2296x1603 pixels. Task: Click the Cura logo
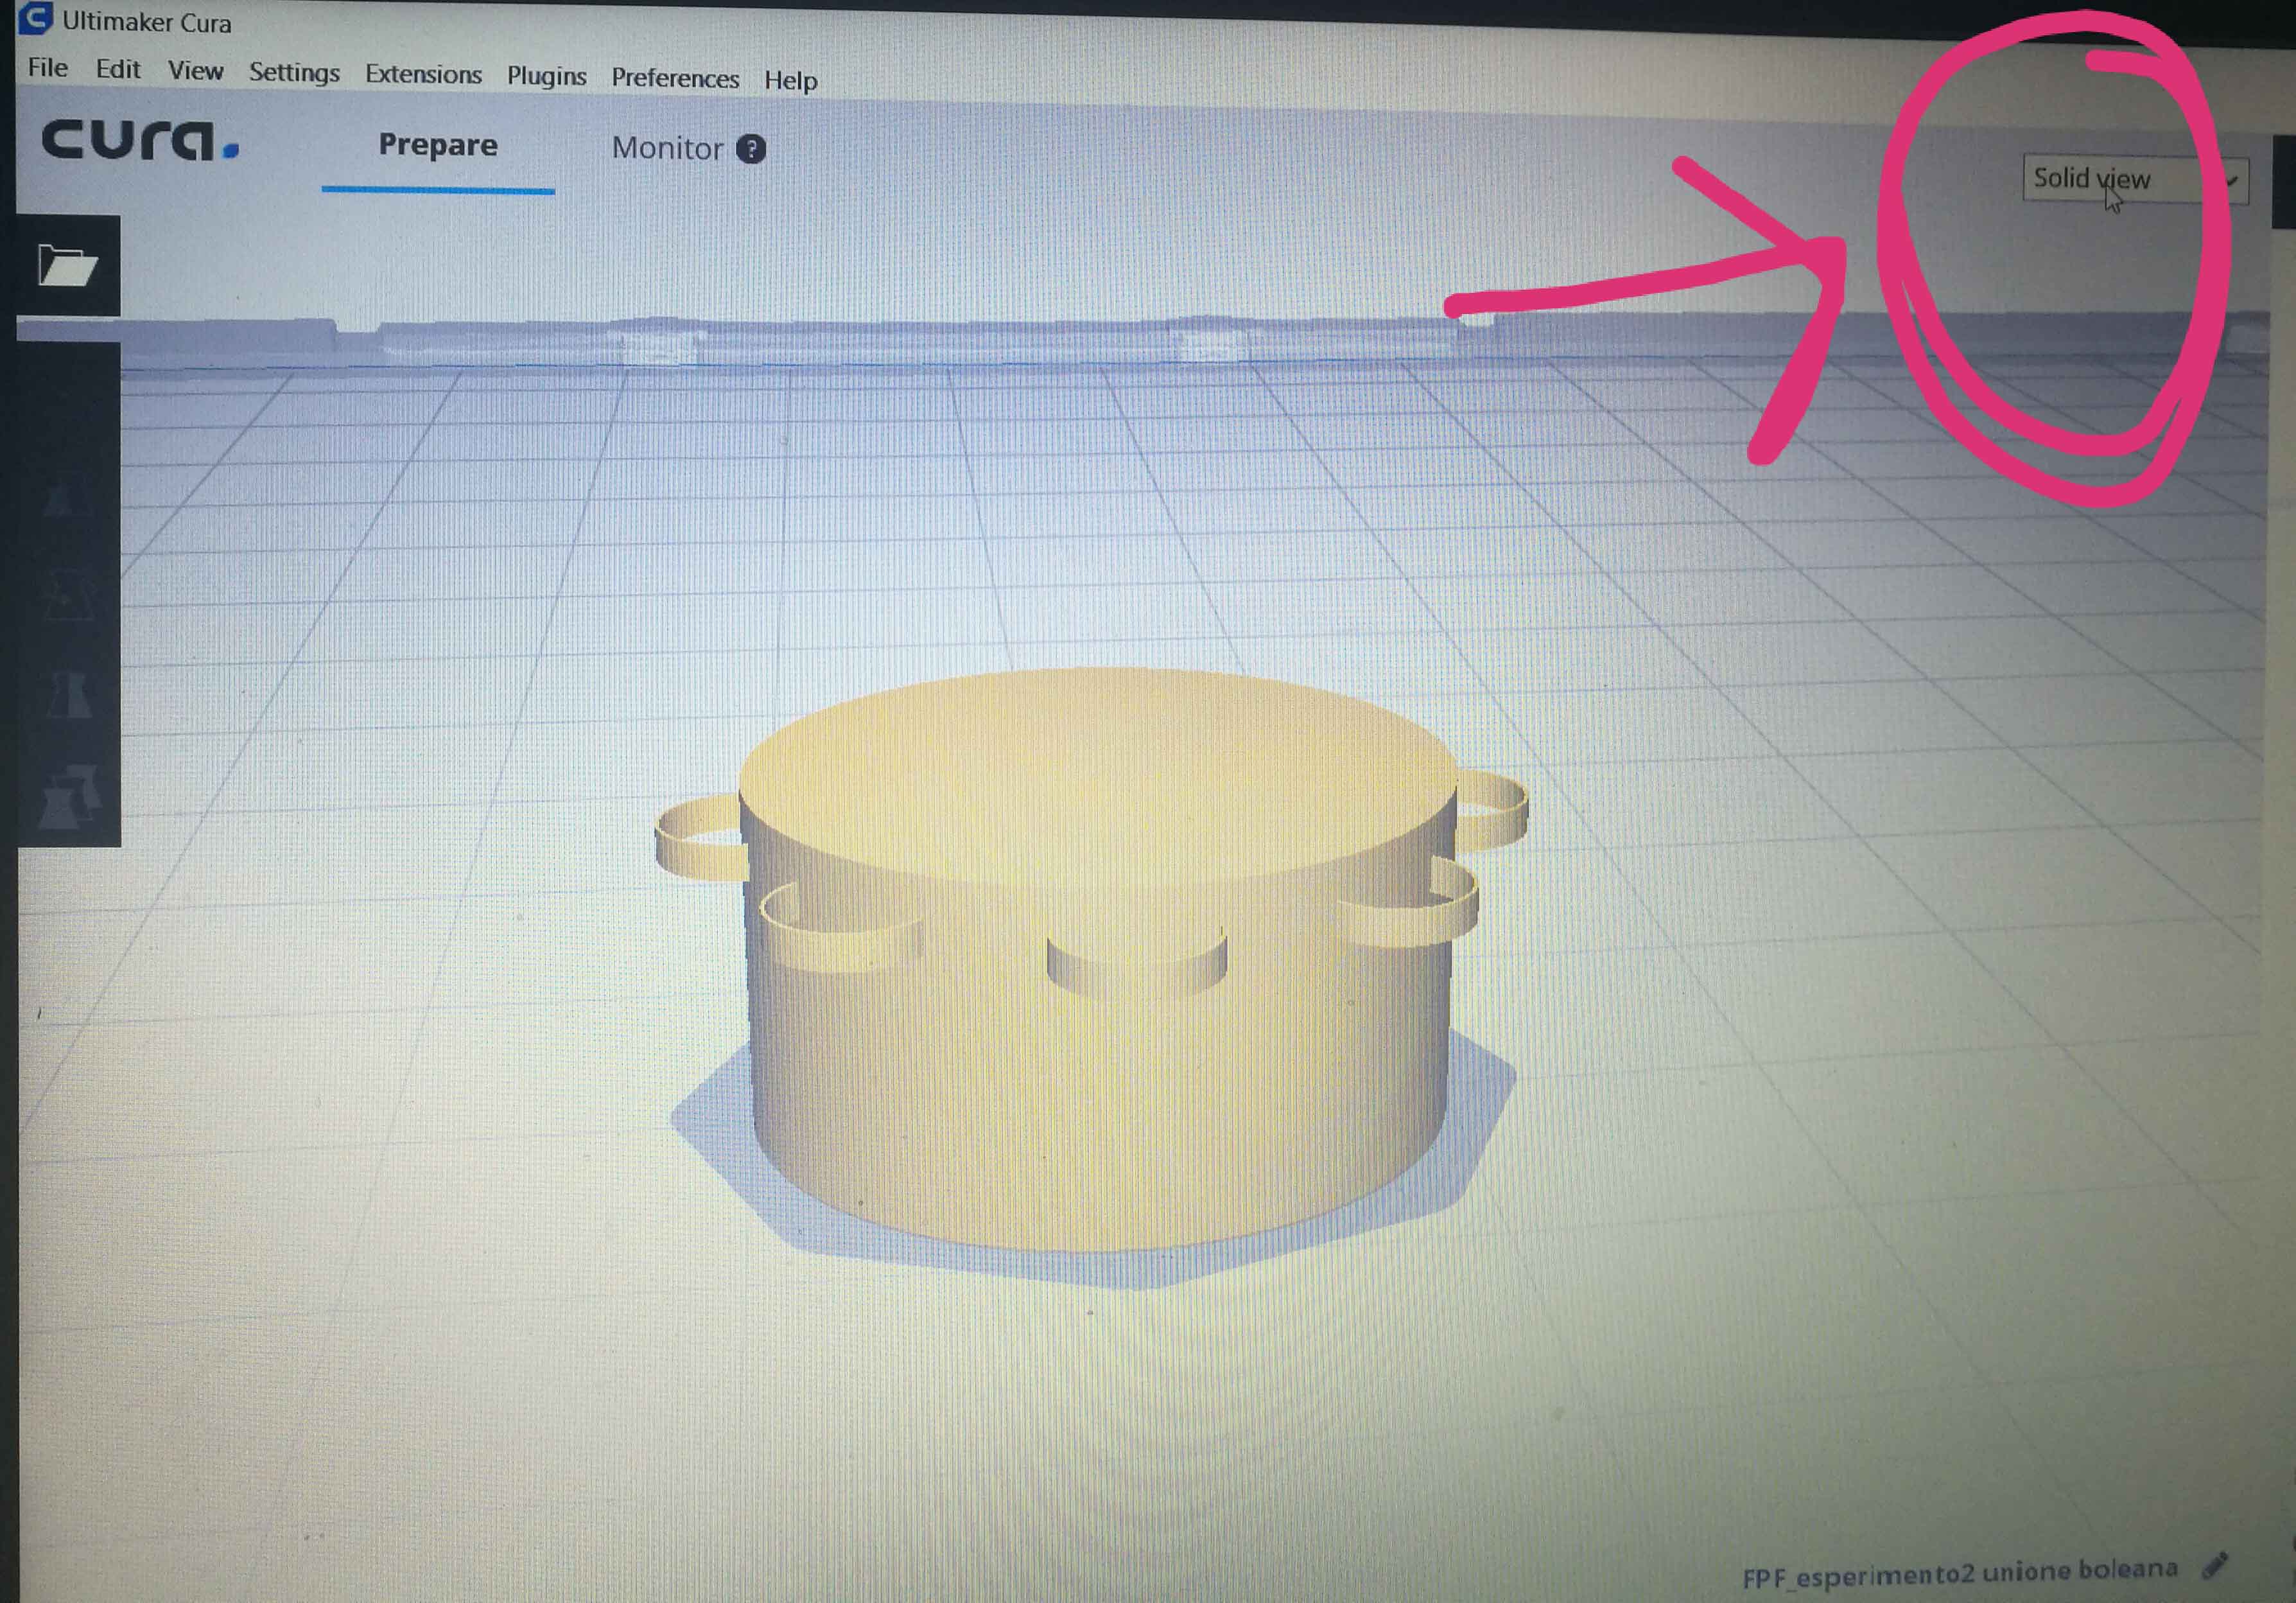pos(140,140)
